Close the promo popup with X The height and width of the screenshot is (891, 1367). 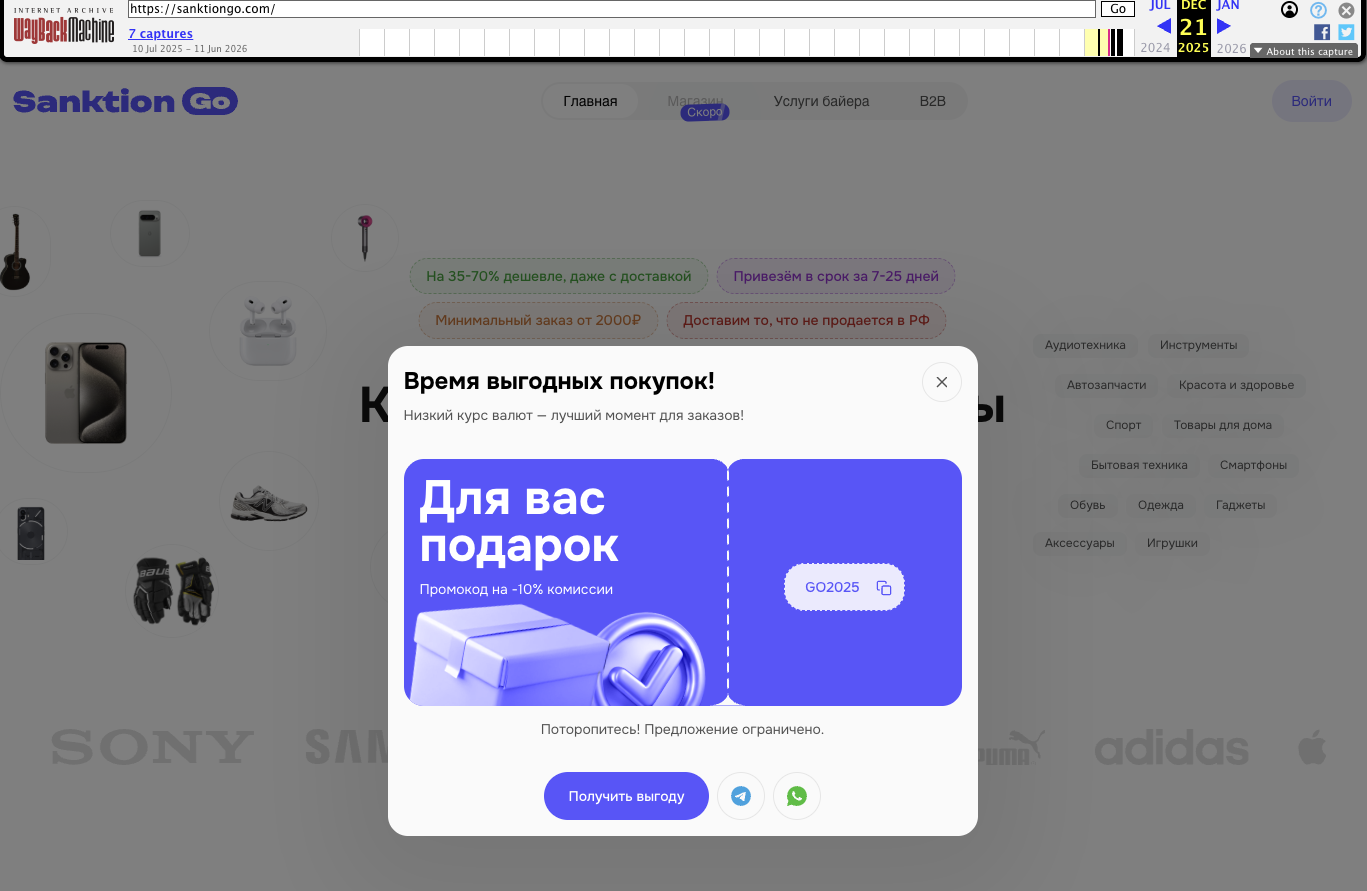click(941, 382)
